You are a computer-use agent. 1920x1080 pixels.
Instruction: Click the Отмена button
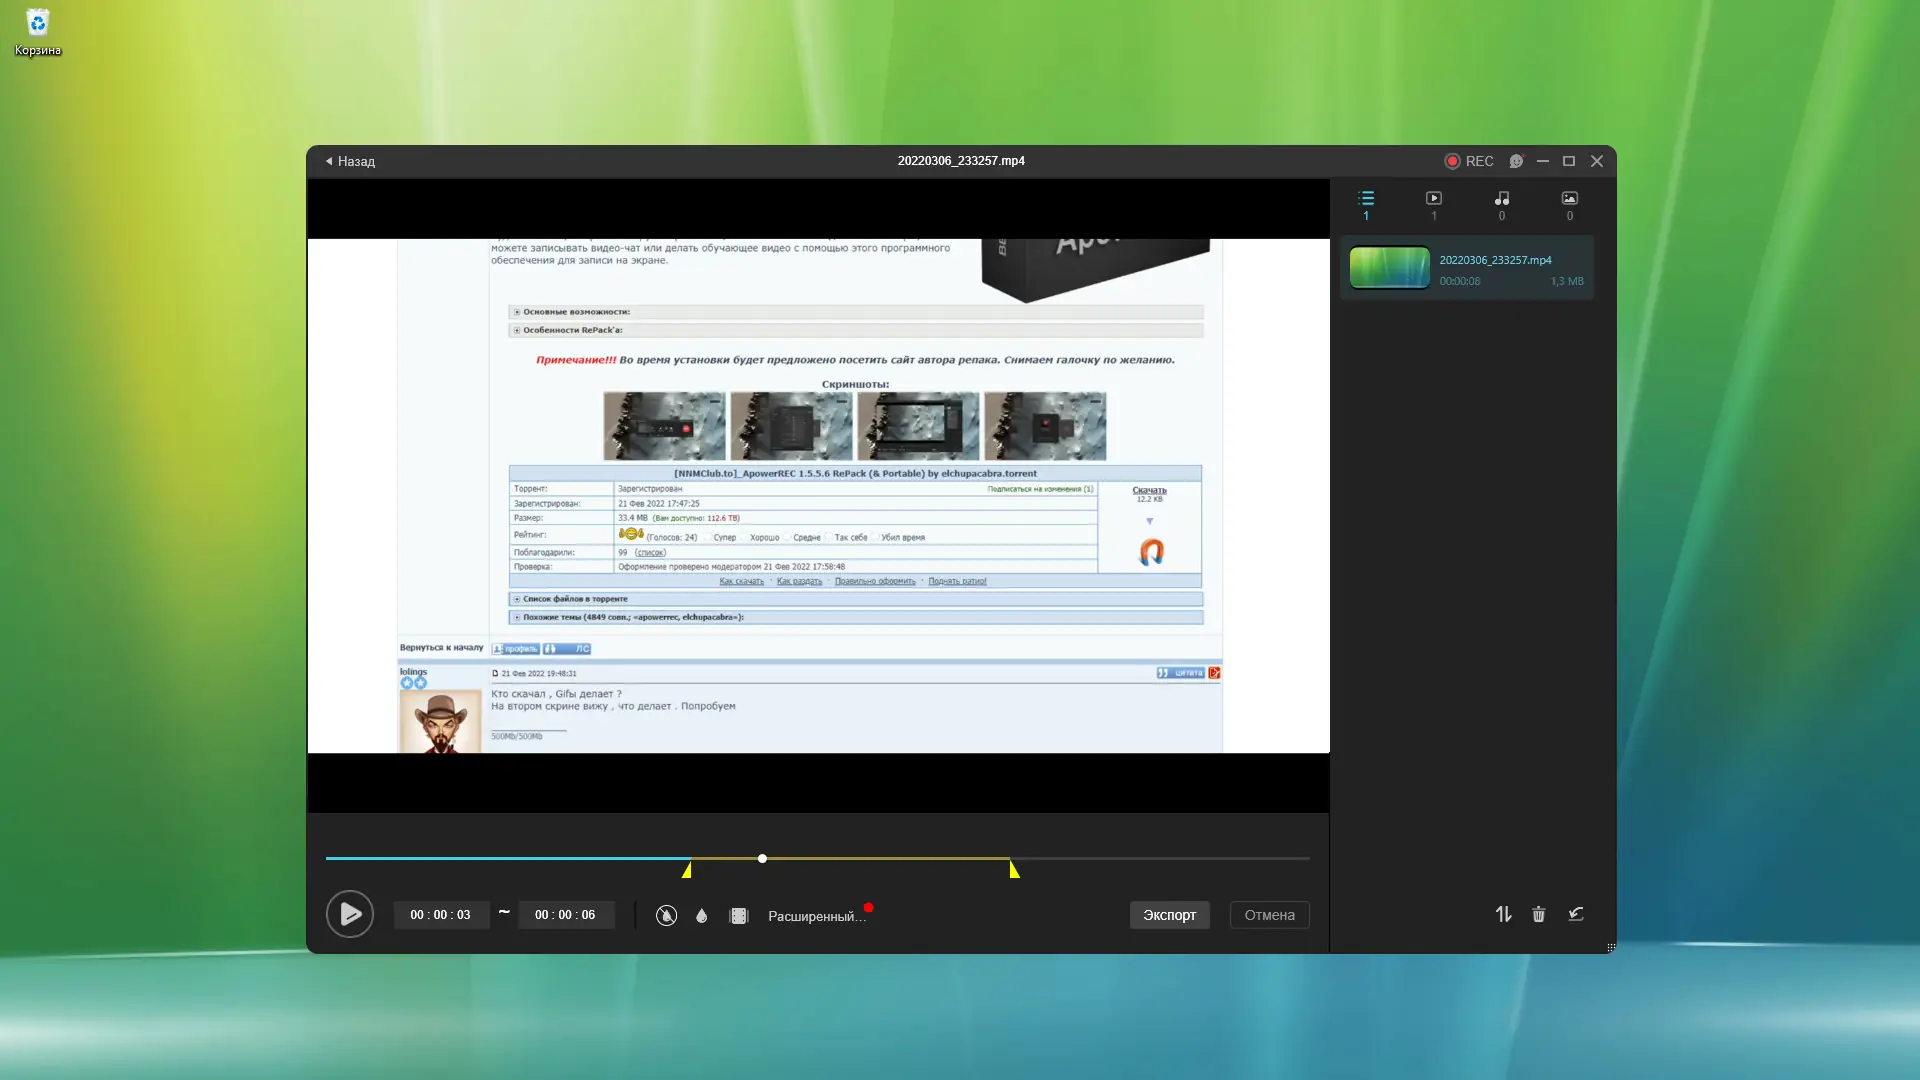pos(1269,915)
